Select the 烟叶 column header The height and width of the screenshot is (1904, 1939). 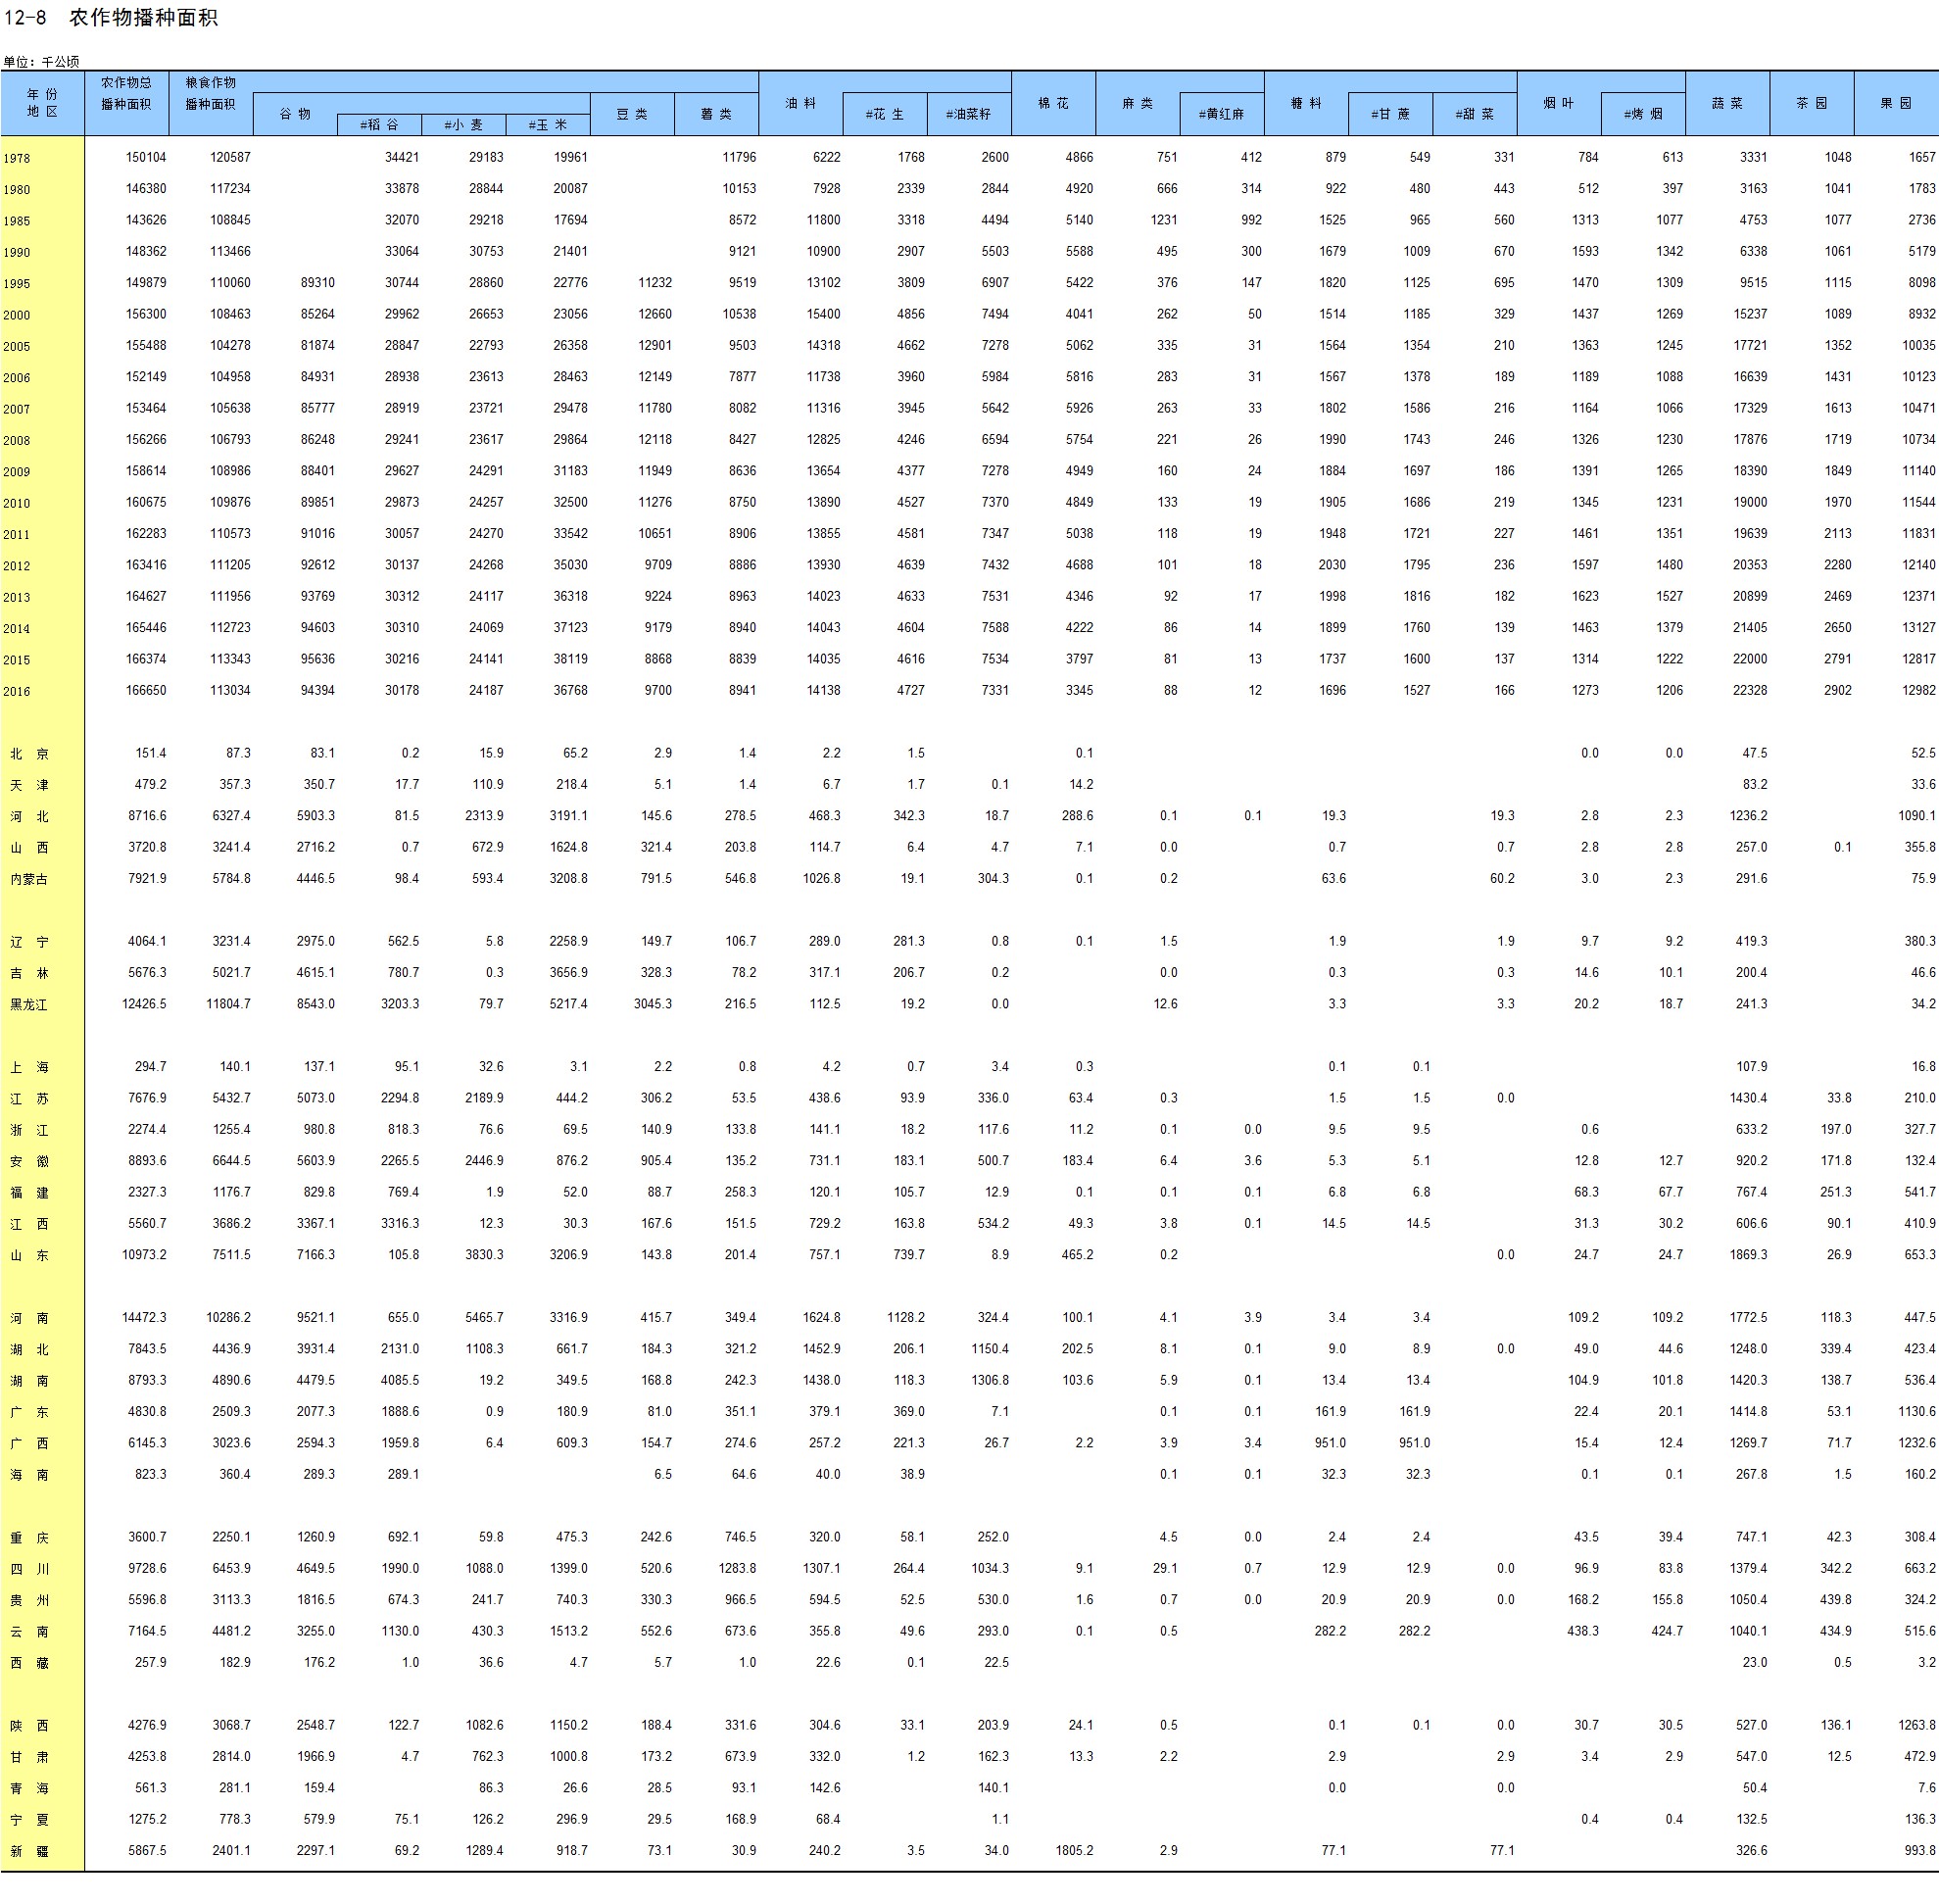click(x=1559, y=103)
